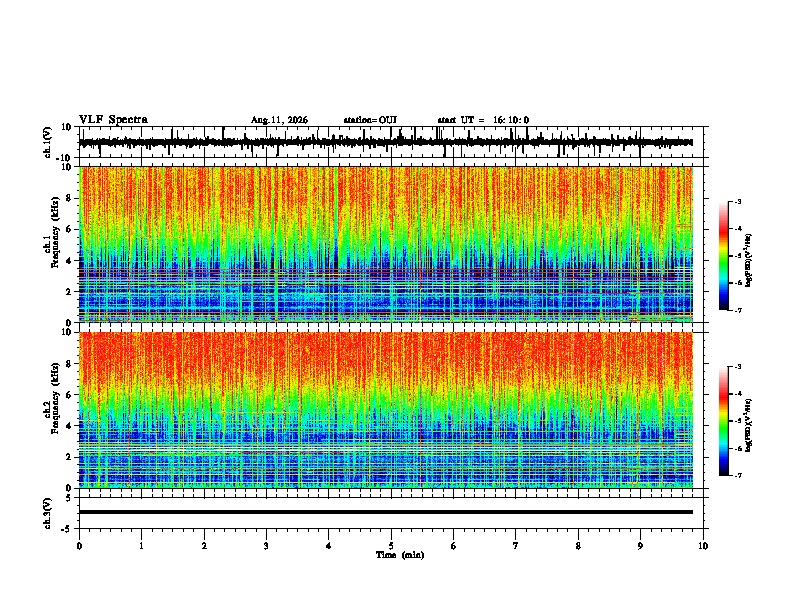Click time axis tick label "5"

pyautogui.click(x=391, y=546)
